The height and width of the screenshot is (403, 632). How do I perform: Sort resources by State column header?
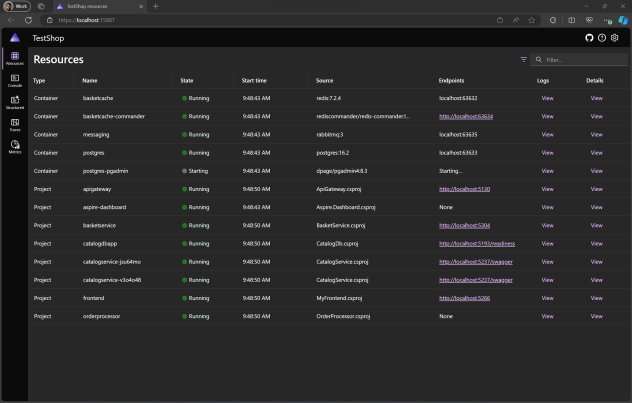pyautogui.click(x=187, y=80)
